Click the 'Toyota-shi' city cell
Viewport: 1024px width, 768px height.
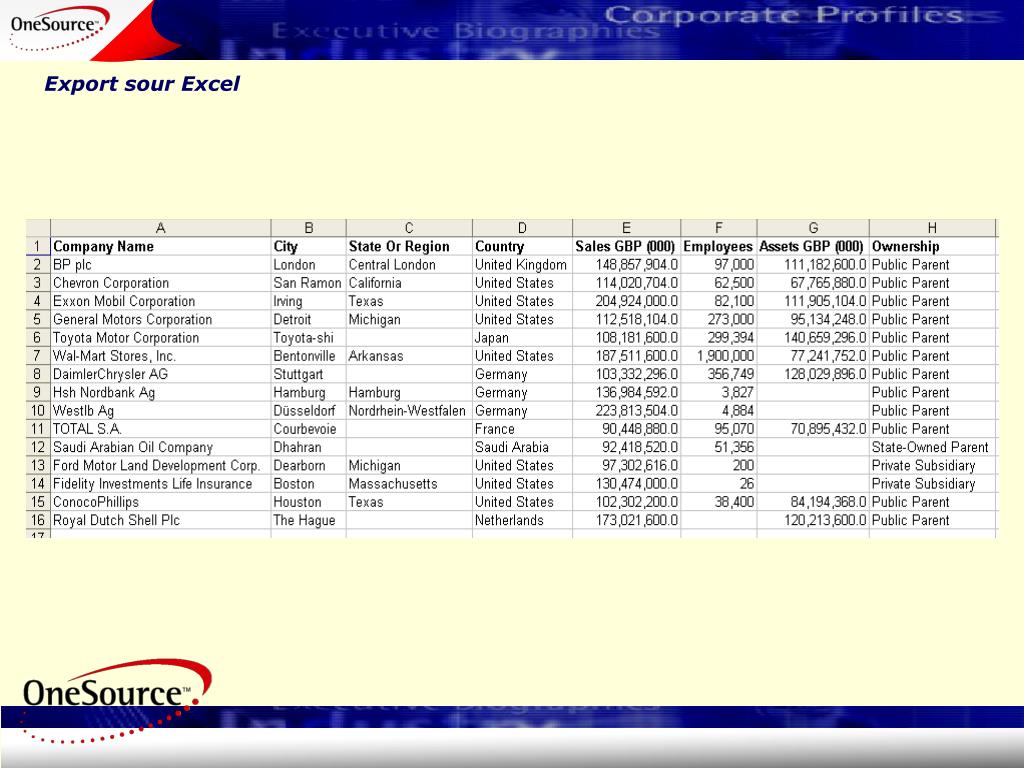(308, 338)
